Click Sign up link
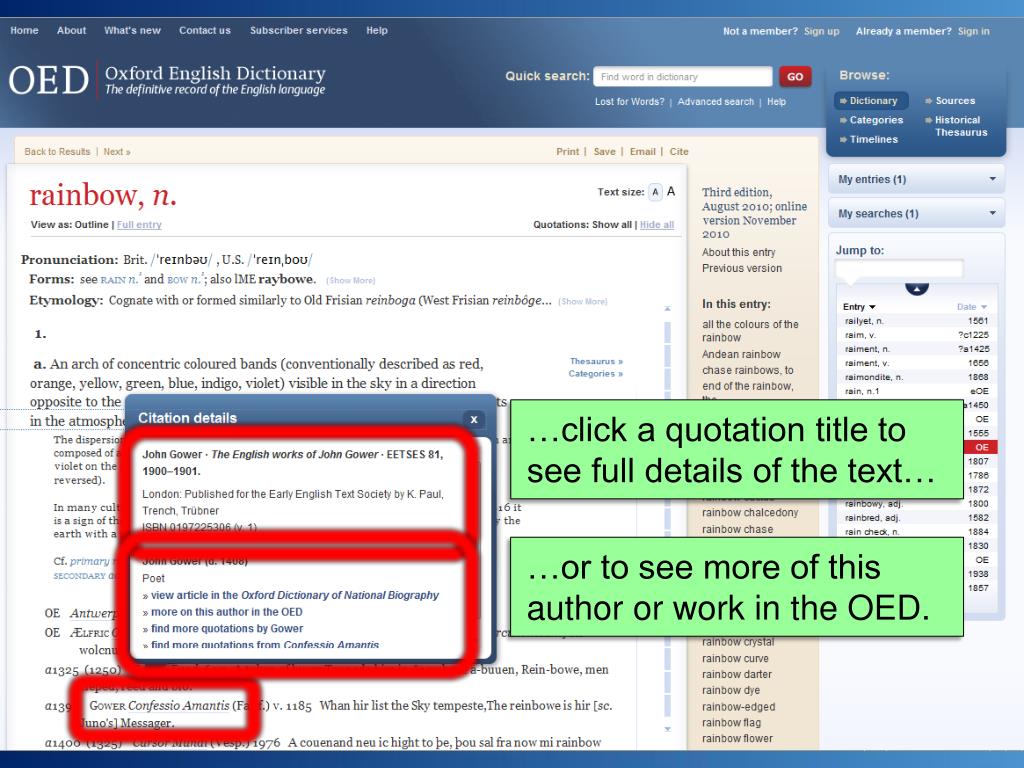This screenshot has height=768, width=1024. tap(822, 31)
